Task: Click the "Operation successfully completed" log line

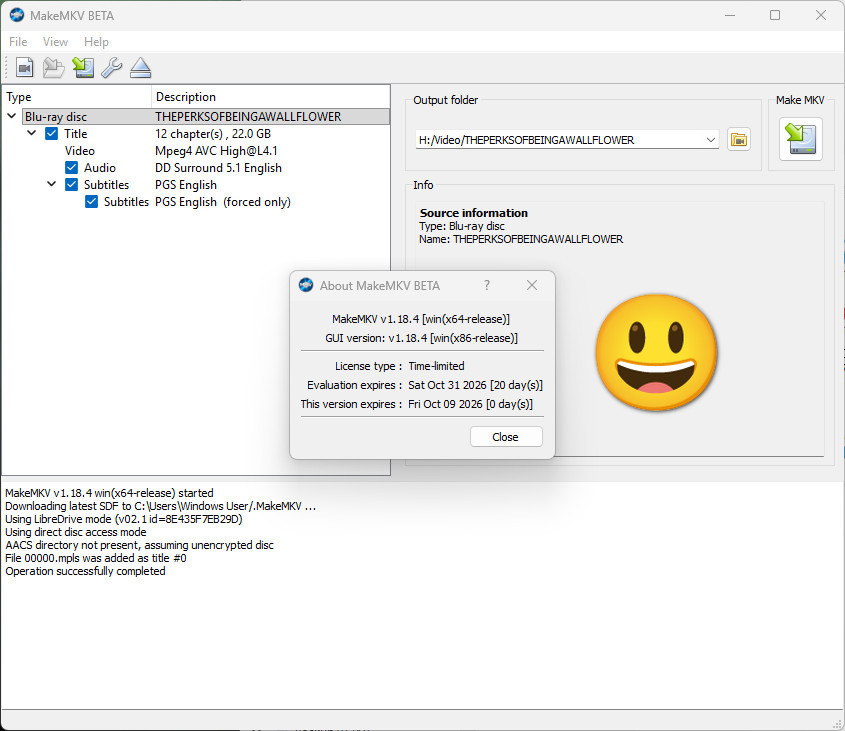Action: pos(85,571)
